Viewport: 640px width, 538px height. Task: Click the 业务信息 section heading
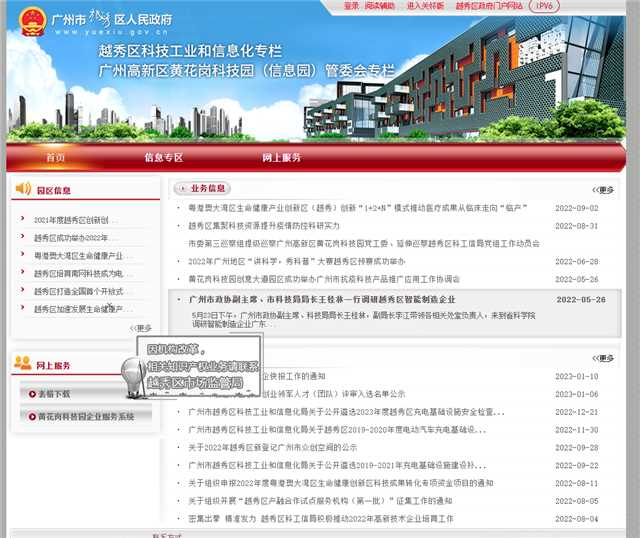(x=209, y=188)
